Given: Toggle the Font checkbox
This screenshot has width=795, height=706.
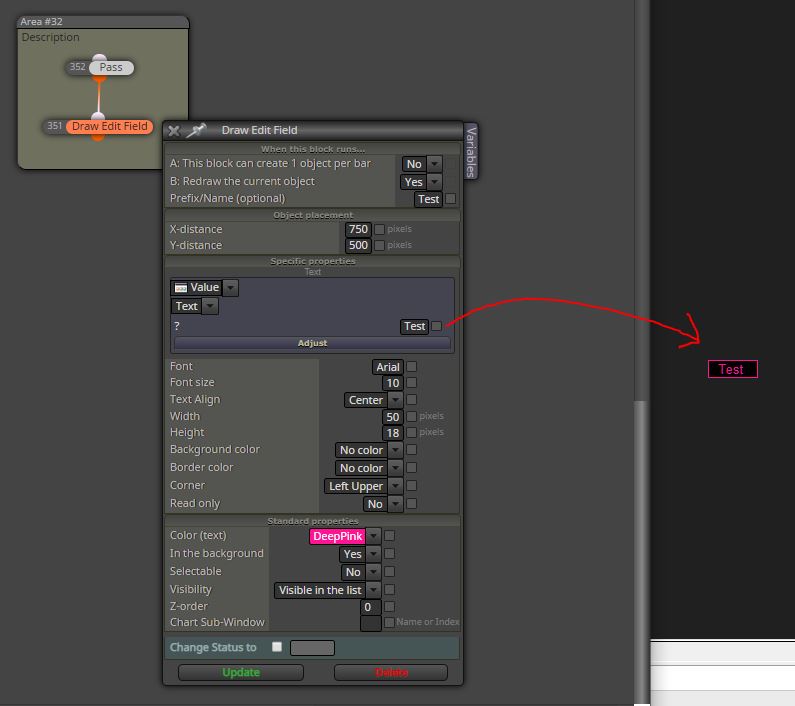Looking at the screenshot, I should (x=412, y=366).
